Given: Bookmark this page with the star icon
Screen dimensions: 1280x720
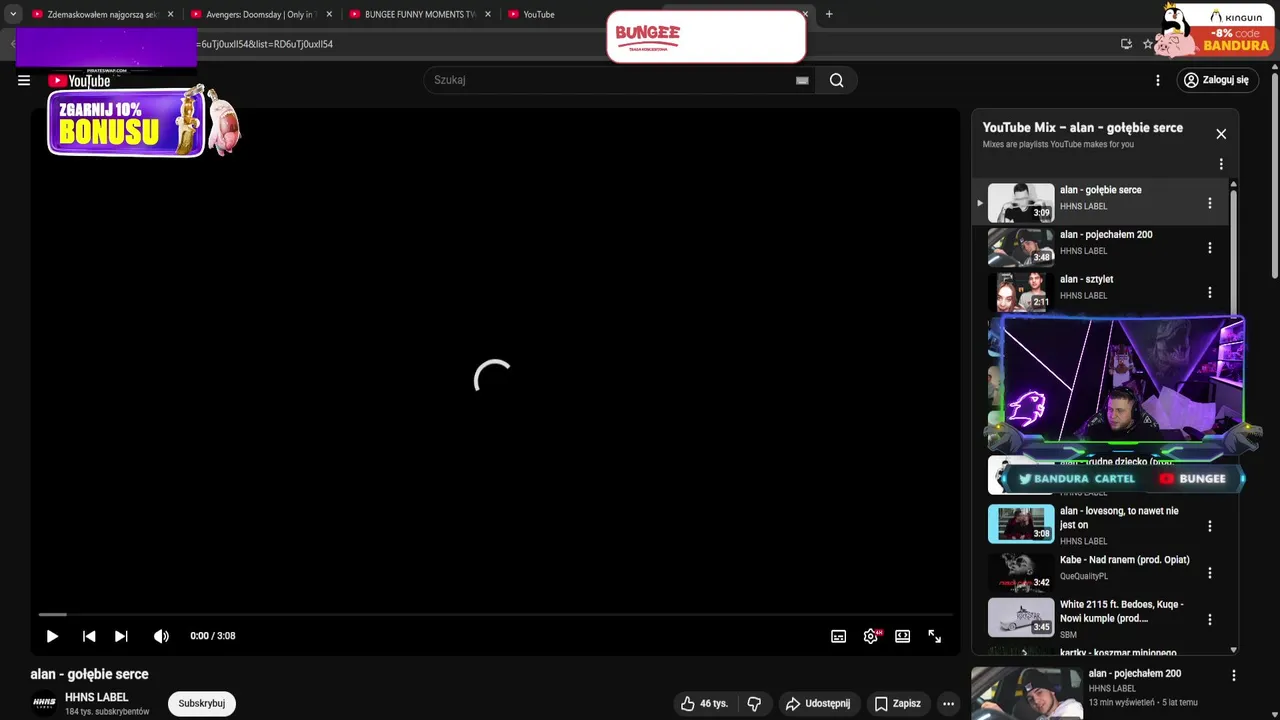Looking at the screenshot, I should tap(1148, 44).
